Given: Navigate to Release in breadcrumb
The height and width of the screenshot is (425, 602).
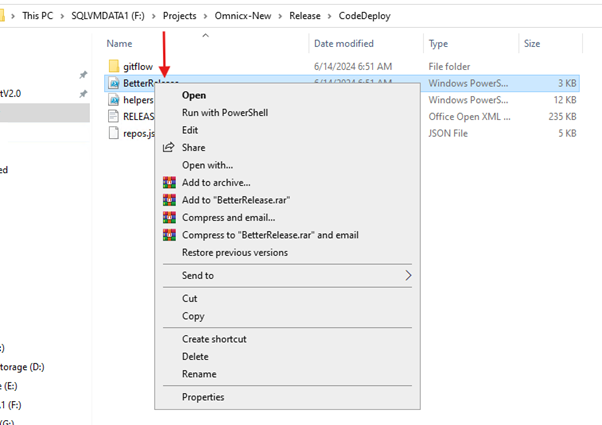Looking at the screenshot, I should 305,16.
